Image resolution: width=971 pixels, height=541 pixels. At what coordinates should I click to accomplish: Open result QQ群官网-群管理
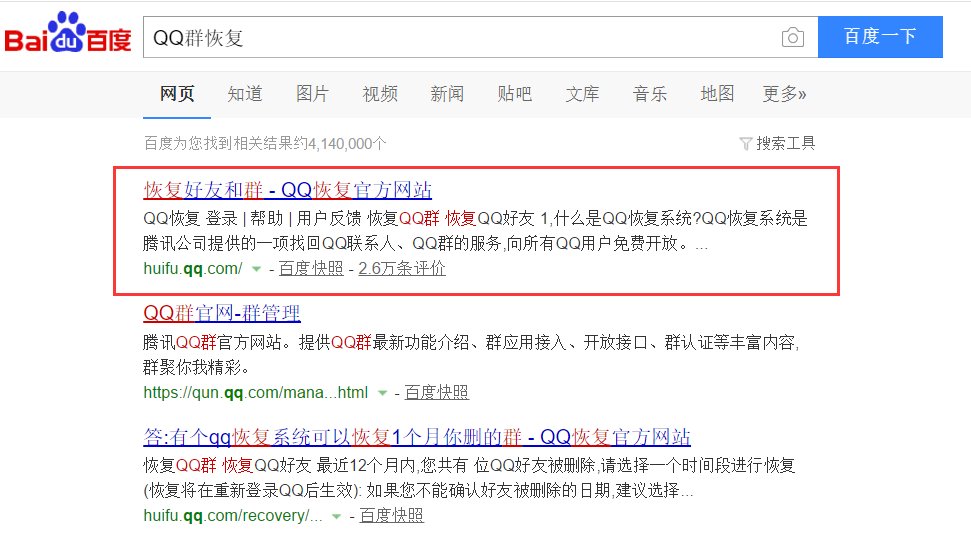[222, 313]
